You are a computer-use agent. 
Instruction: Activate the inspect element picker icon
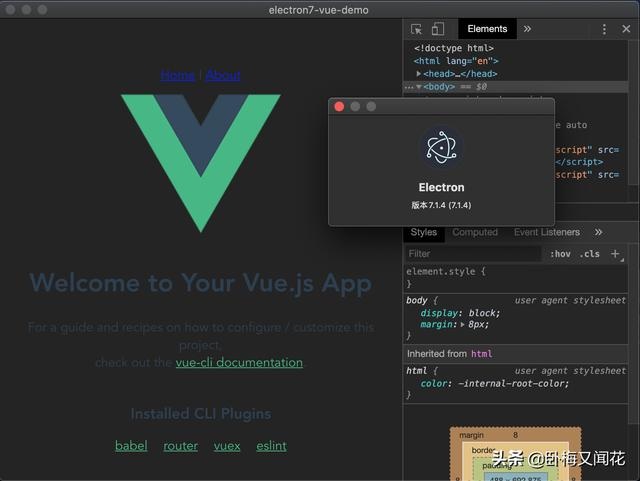[416, 29]
